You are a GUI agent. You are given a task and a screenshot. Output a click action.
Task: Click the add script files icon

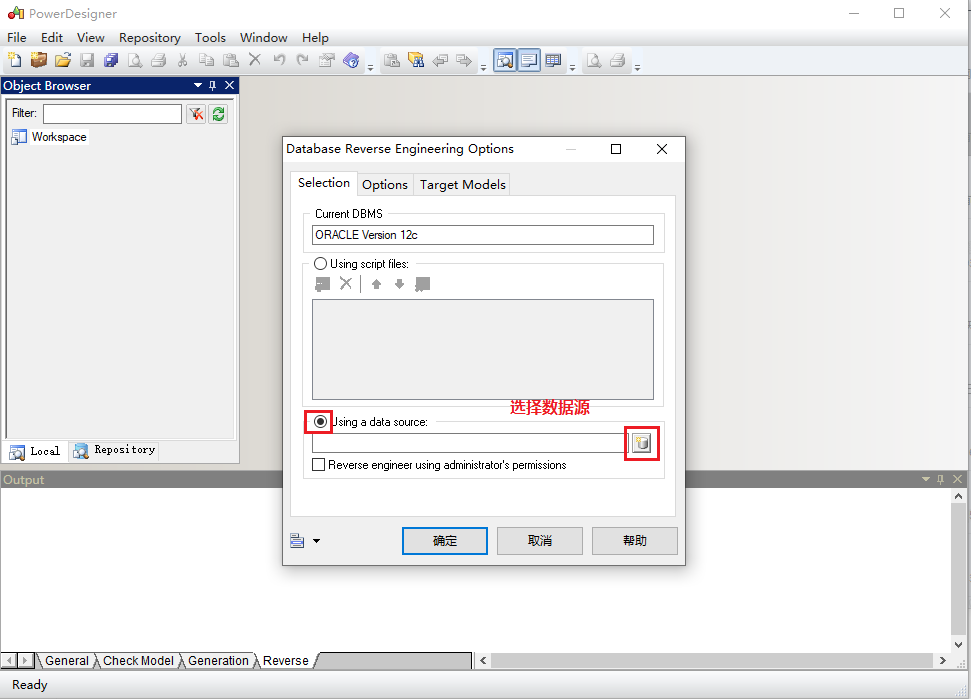click(323, 284)
